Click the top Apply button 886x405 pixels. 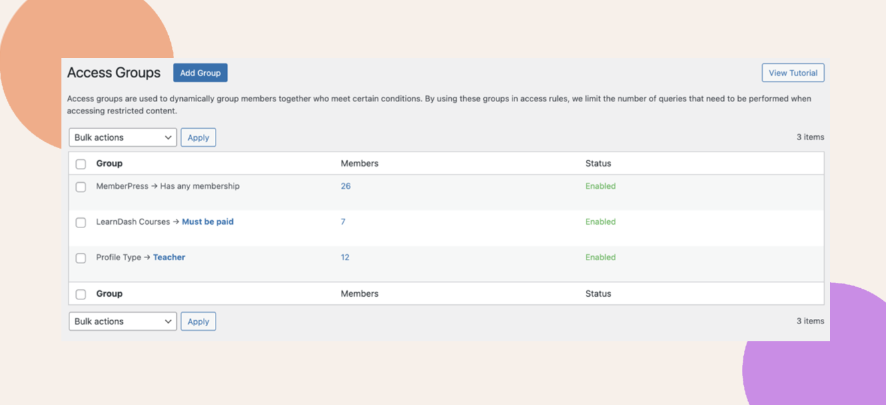[x=198, y=137]
